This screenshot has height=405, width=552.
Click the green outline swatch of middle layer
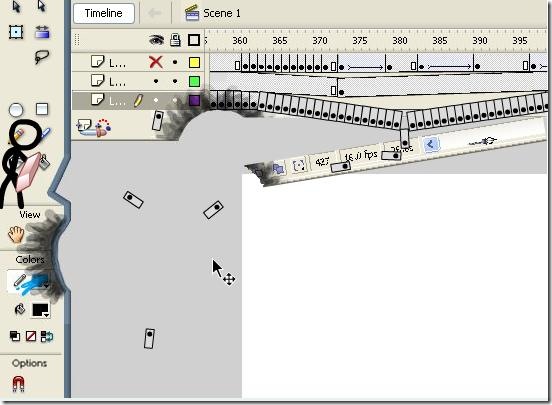(194, 82)
